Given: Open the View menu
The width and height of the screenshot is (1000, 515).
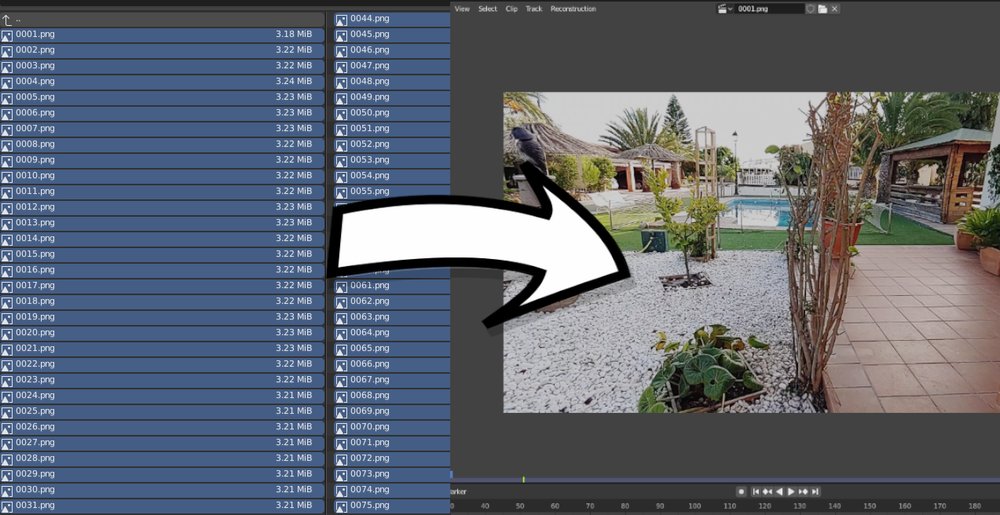Looking at the screenshot, I should click(x=462, y=9).
